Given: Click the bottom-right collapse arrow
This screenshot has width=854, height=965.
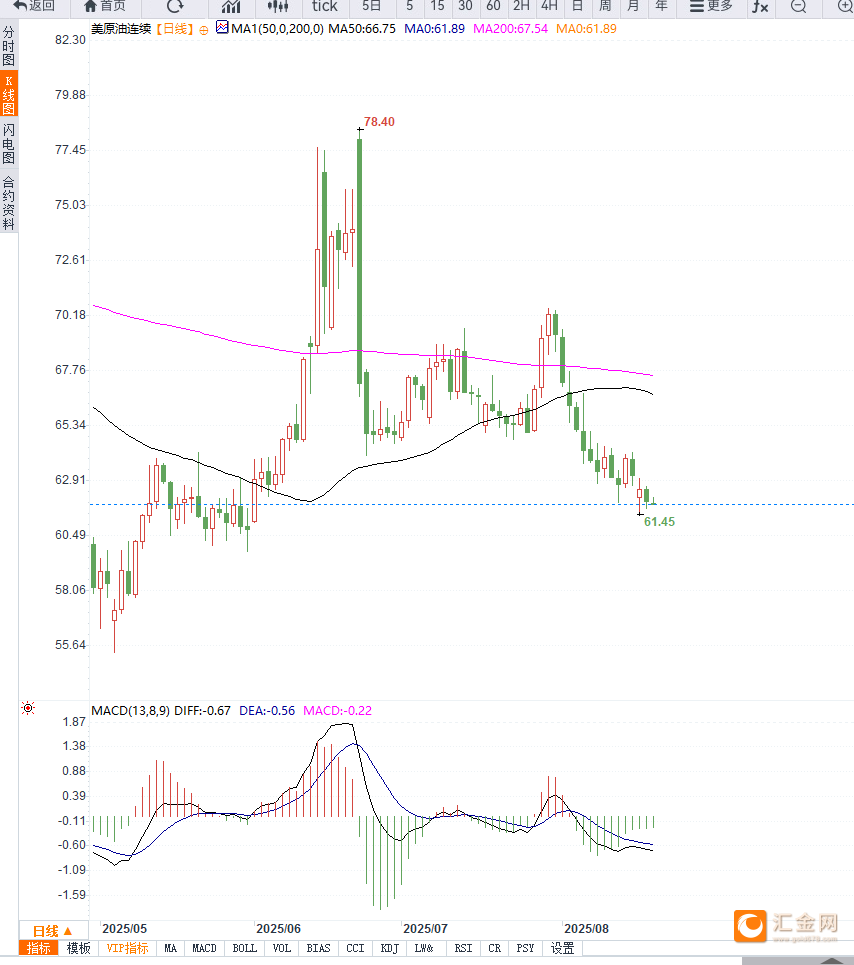Looking at the screenshot, I should click(831, 961).
